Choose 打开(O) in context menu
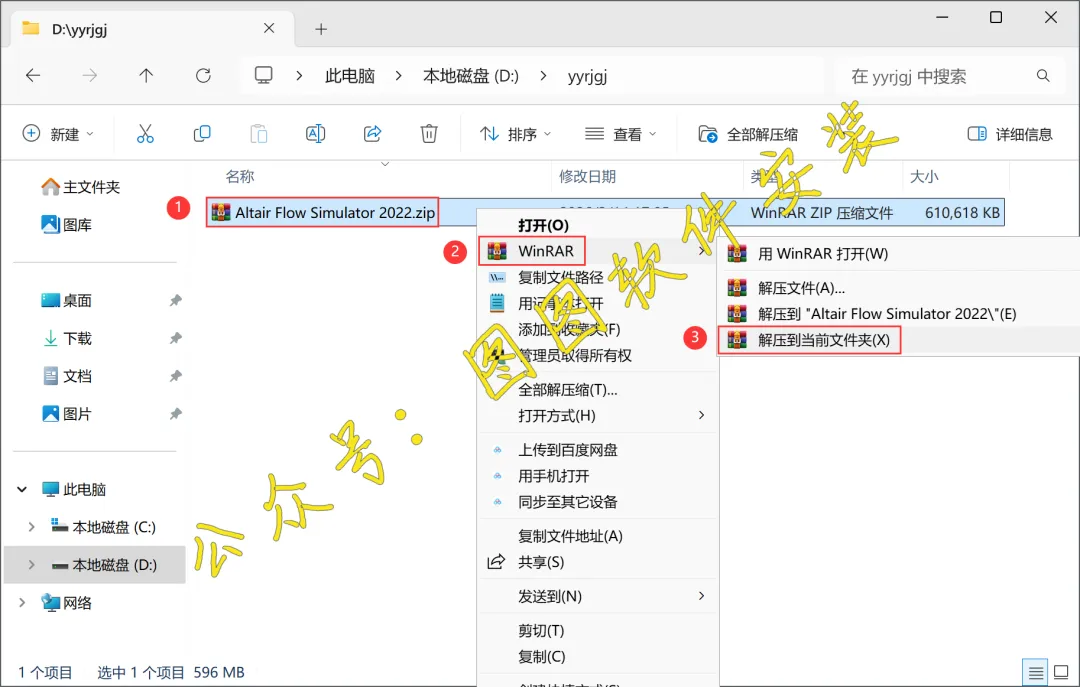 pyautogui.click(x=543, y=225)
